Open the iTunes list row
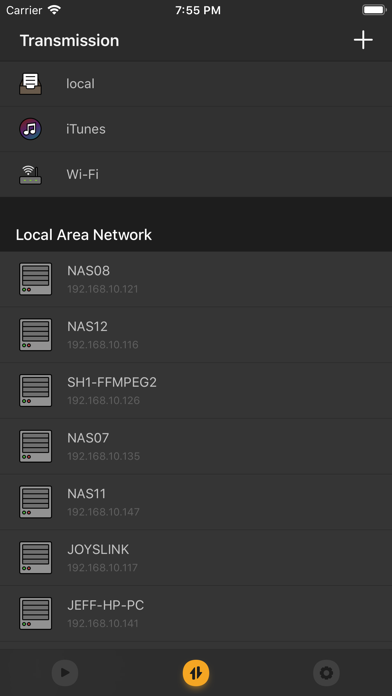 (x=196, y=129)
